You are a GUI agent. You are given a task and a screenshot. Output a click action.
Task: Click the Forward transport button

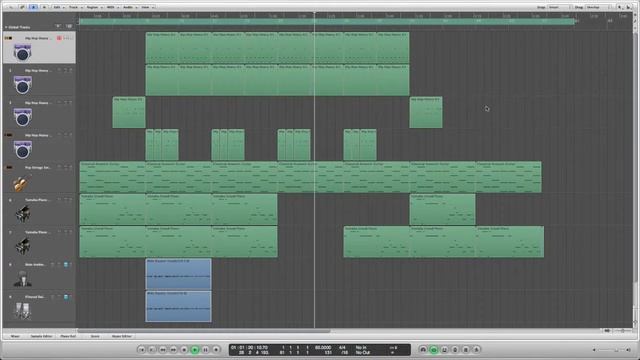[173, 350]
